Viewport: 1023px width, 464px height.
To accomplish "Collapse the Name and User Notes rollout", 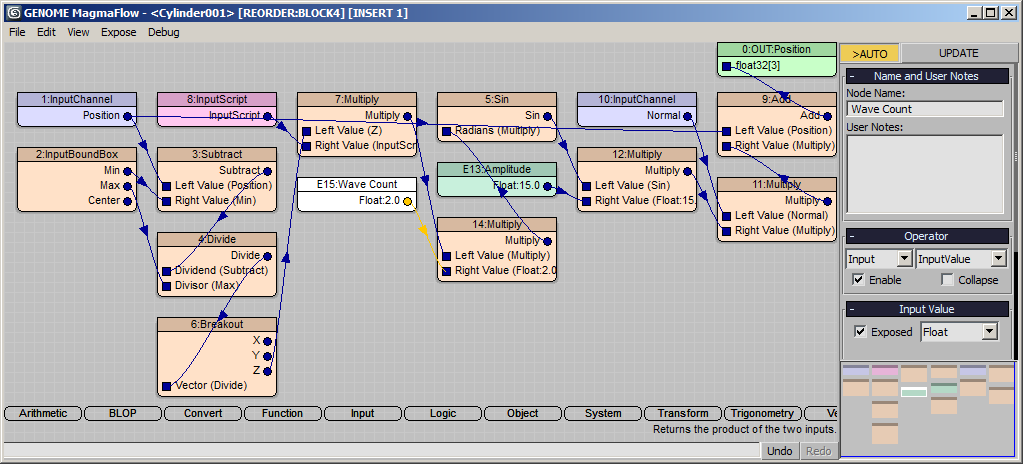I will [x=927, y=76].
